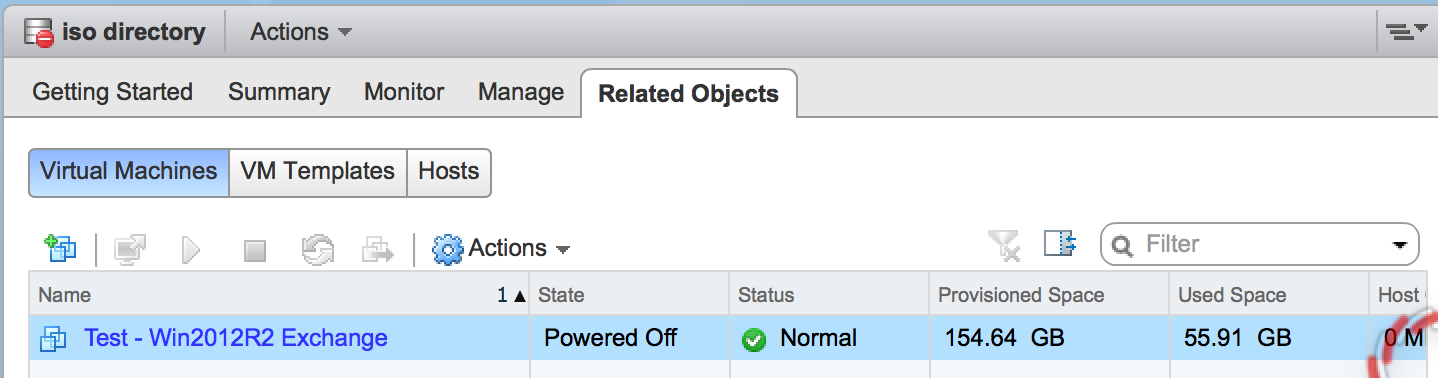The image size is (1438, 378).
Task: Click the create new virtual machine icon
Action: pos(61,247)
